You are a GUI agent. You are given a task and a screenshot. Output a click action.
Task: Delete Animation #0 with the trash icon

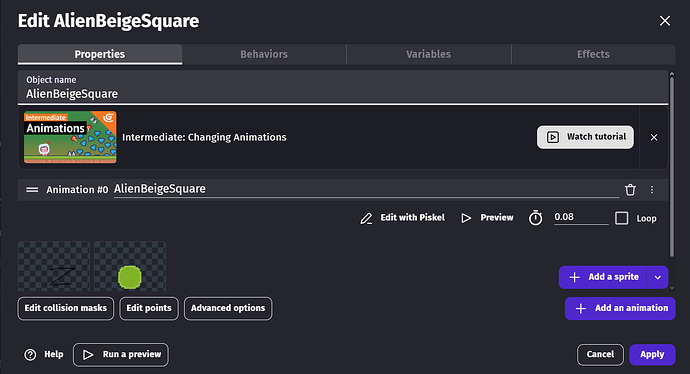click(x=630, y=190)
